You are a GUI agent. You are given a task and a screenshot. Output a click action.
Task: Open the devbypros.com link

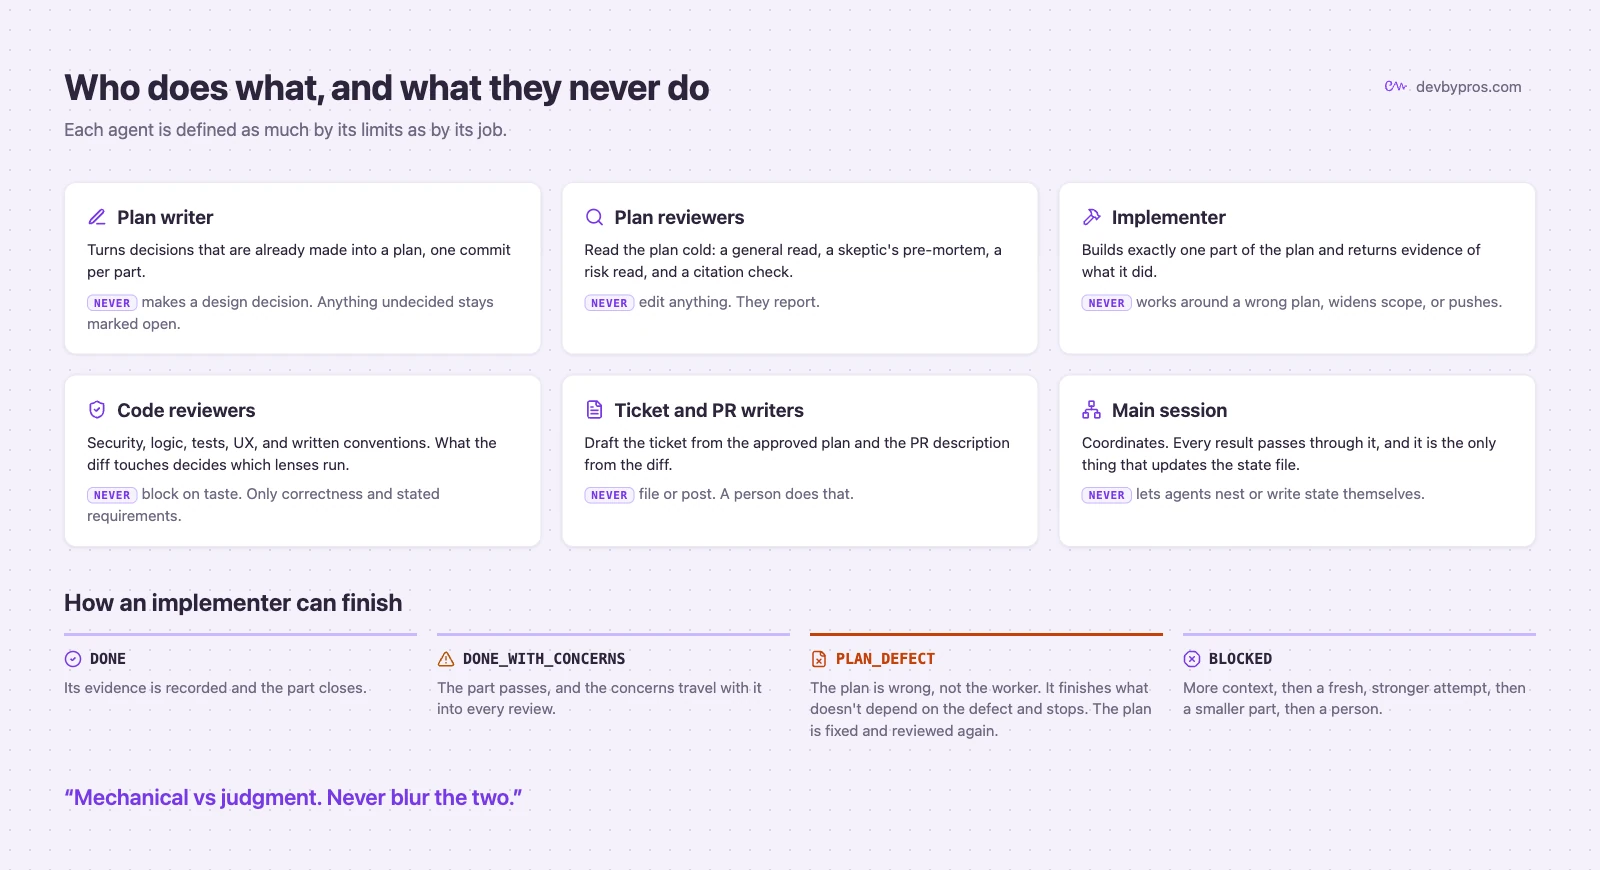(x=1468, y=87)
